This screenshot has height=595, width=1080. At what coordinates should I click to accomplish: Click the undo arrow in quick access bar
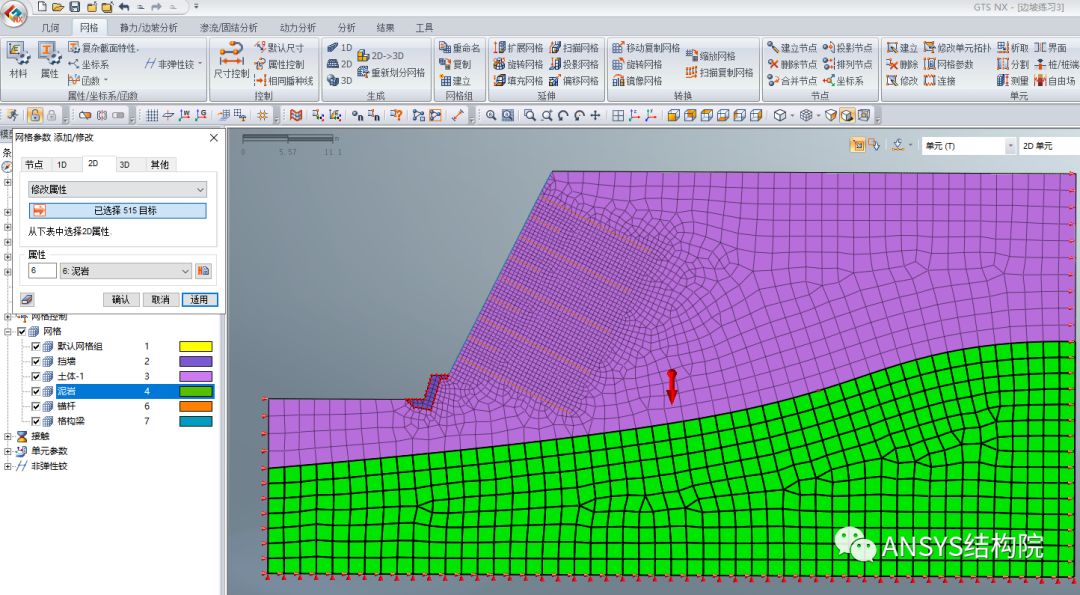point(124,7)
